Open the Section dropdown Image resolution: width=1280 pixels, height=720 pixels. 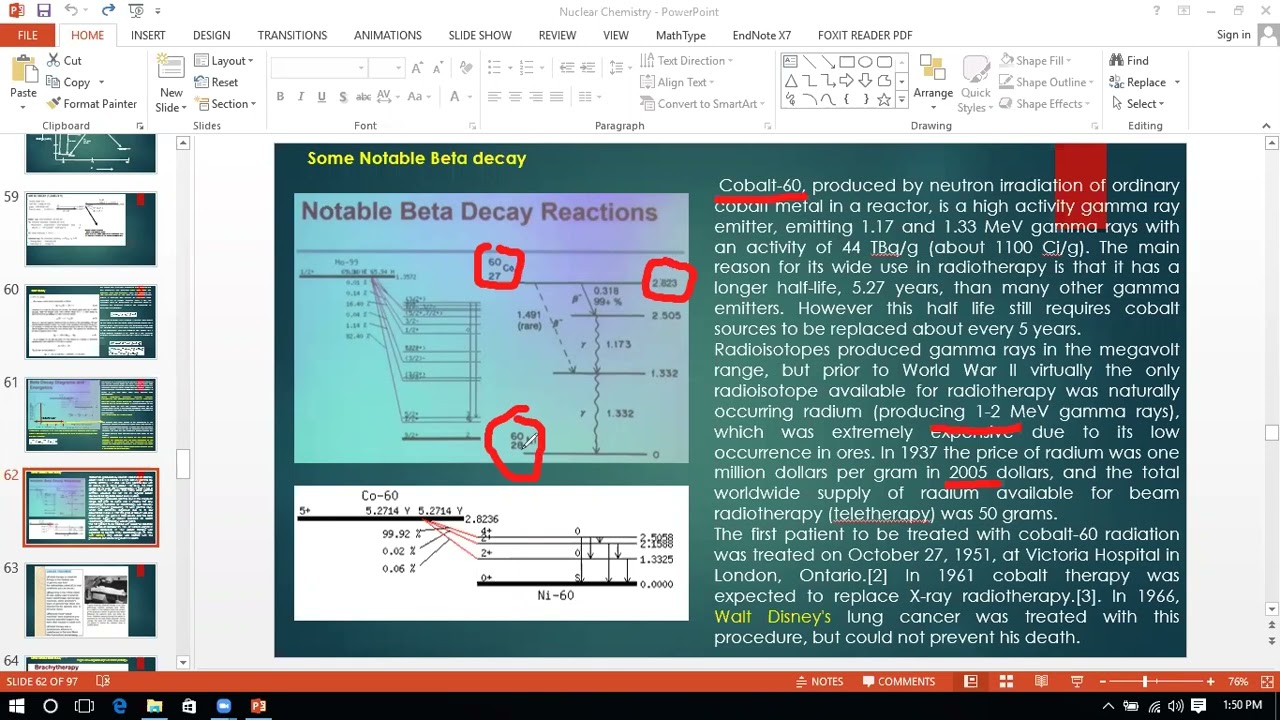click(226, 104)
